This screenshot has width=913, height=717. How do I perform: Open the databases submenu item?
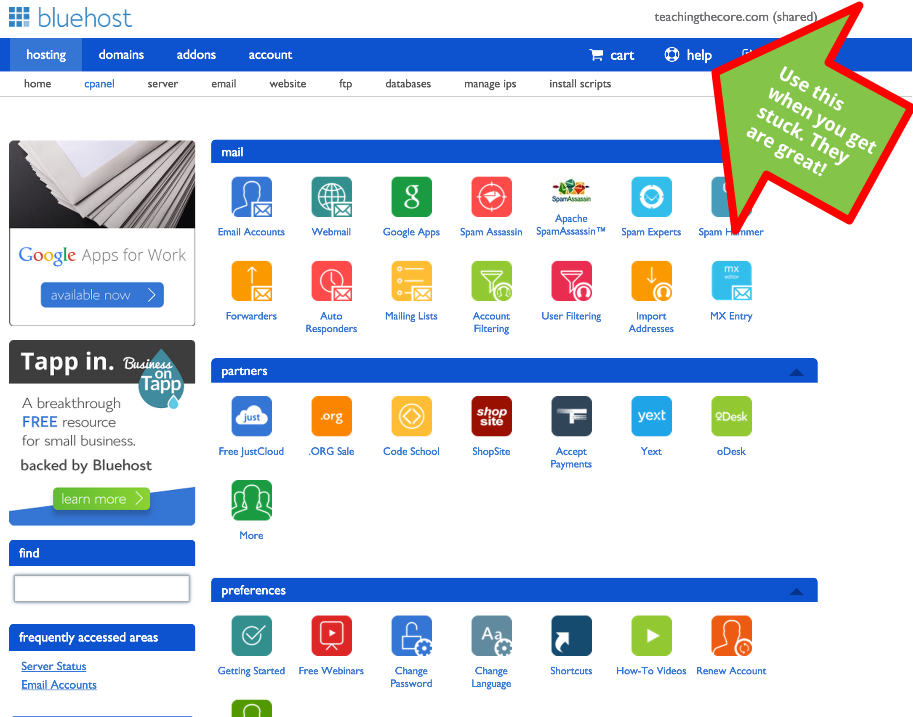408,84
